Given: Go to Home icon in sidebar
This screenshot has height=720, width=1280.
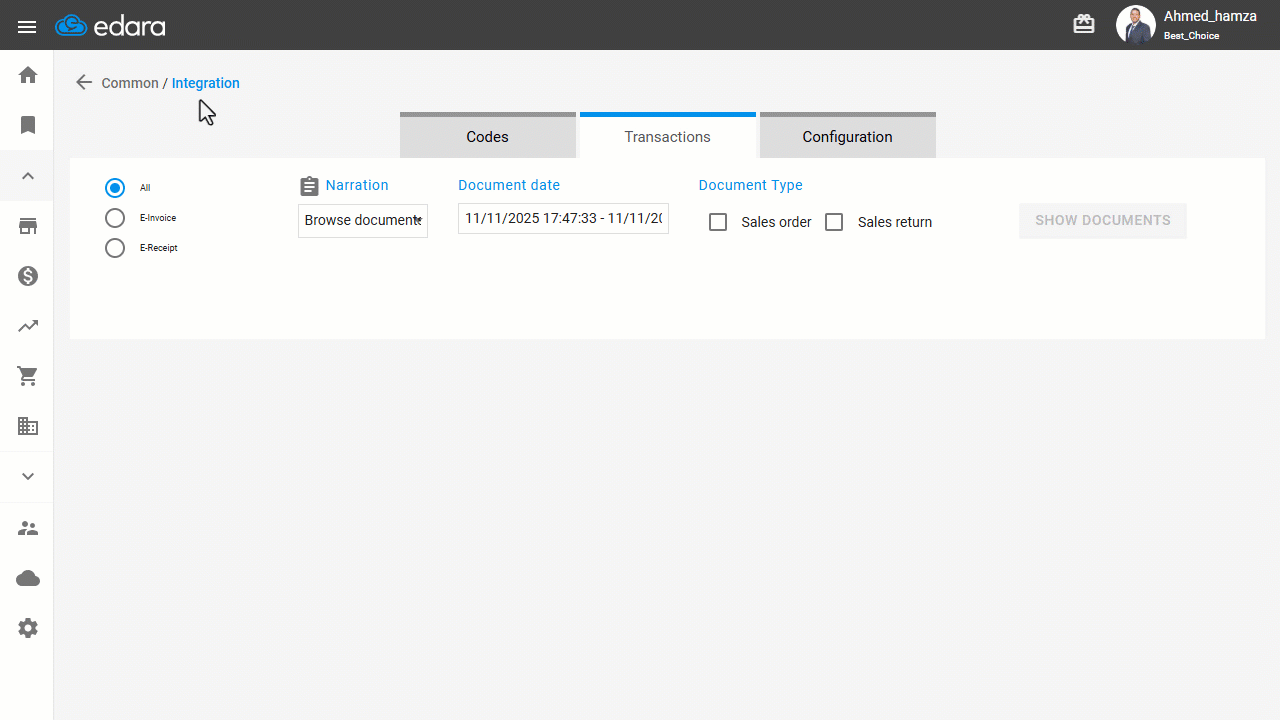Looking at the screenshot, I should (x=28, y=75).
